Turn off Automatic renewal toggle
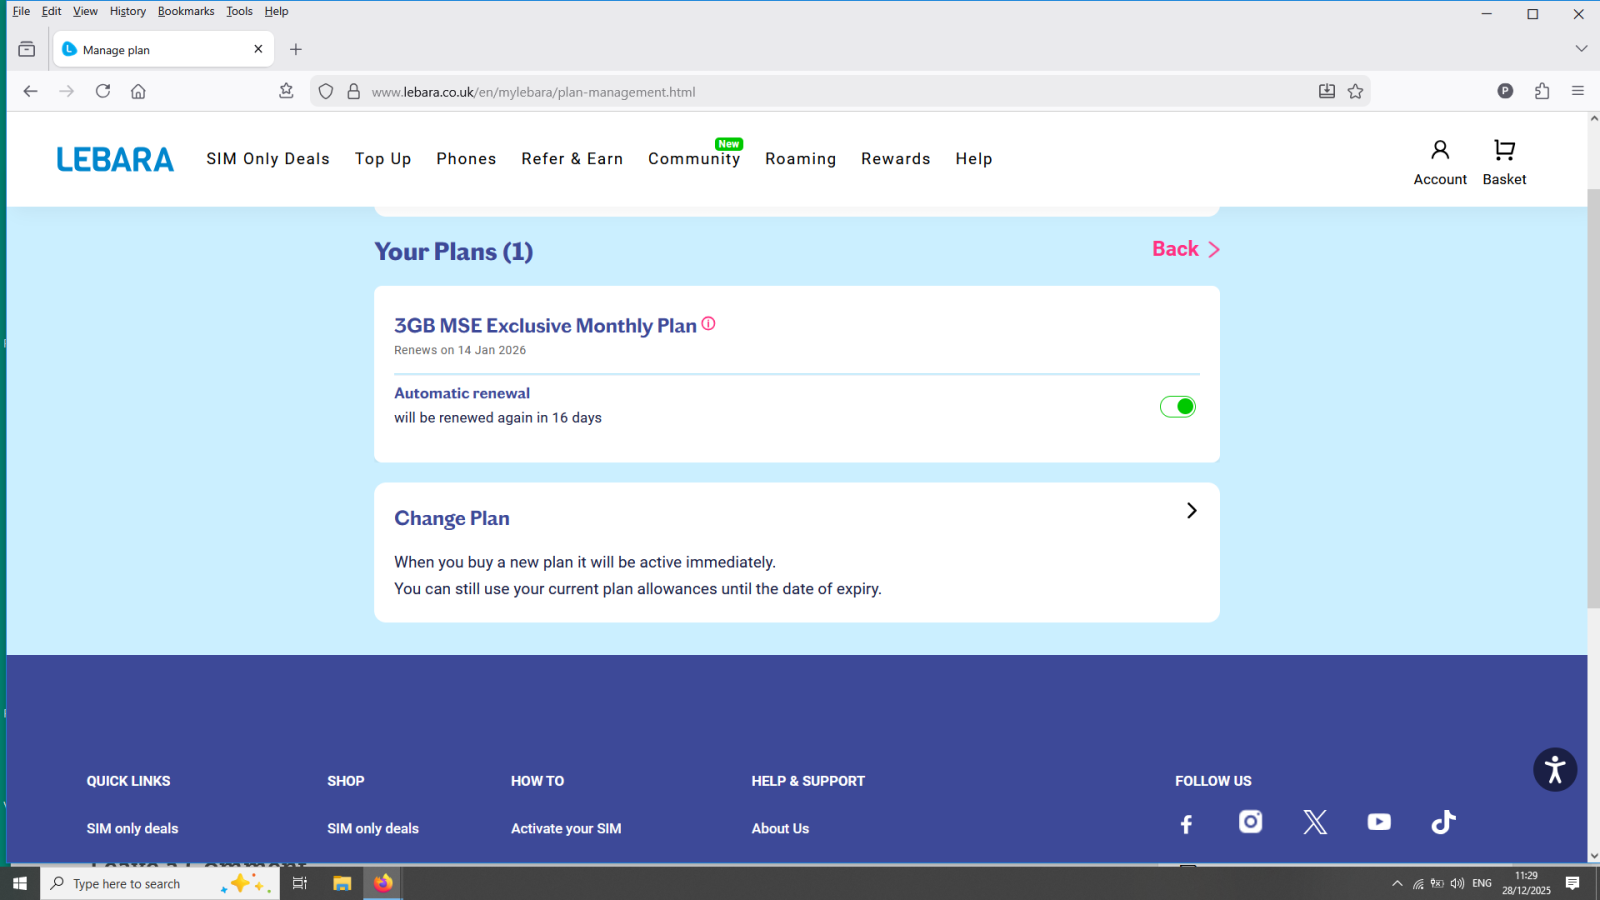Image resolution: width=1600 pixels, height=900 pixels. [x=1177, y=406]
